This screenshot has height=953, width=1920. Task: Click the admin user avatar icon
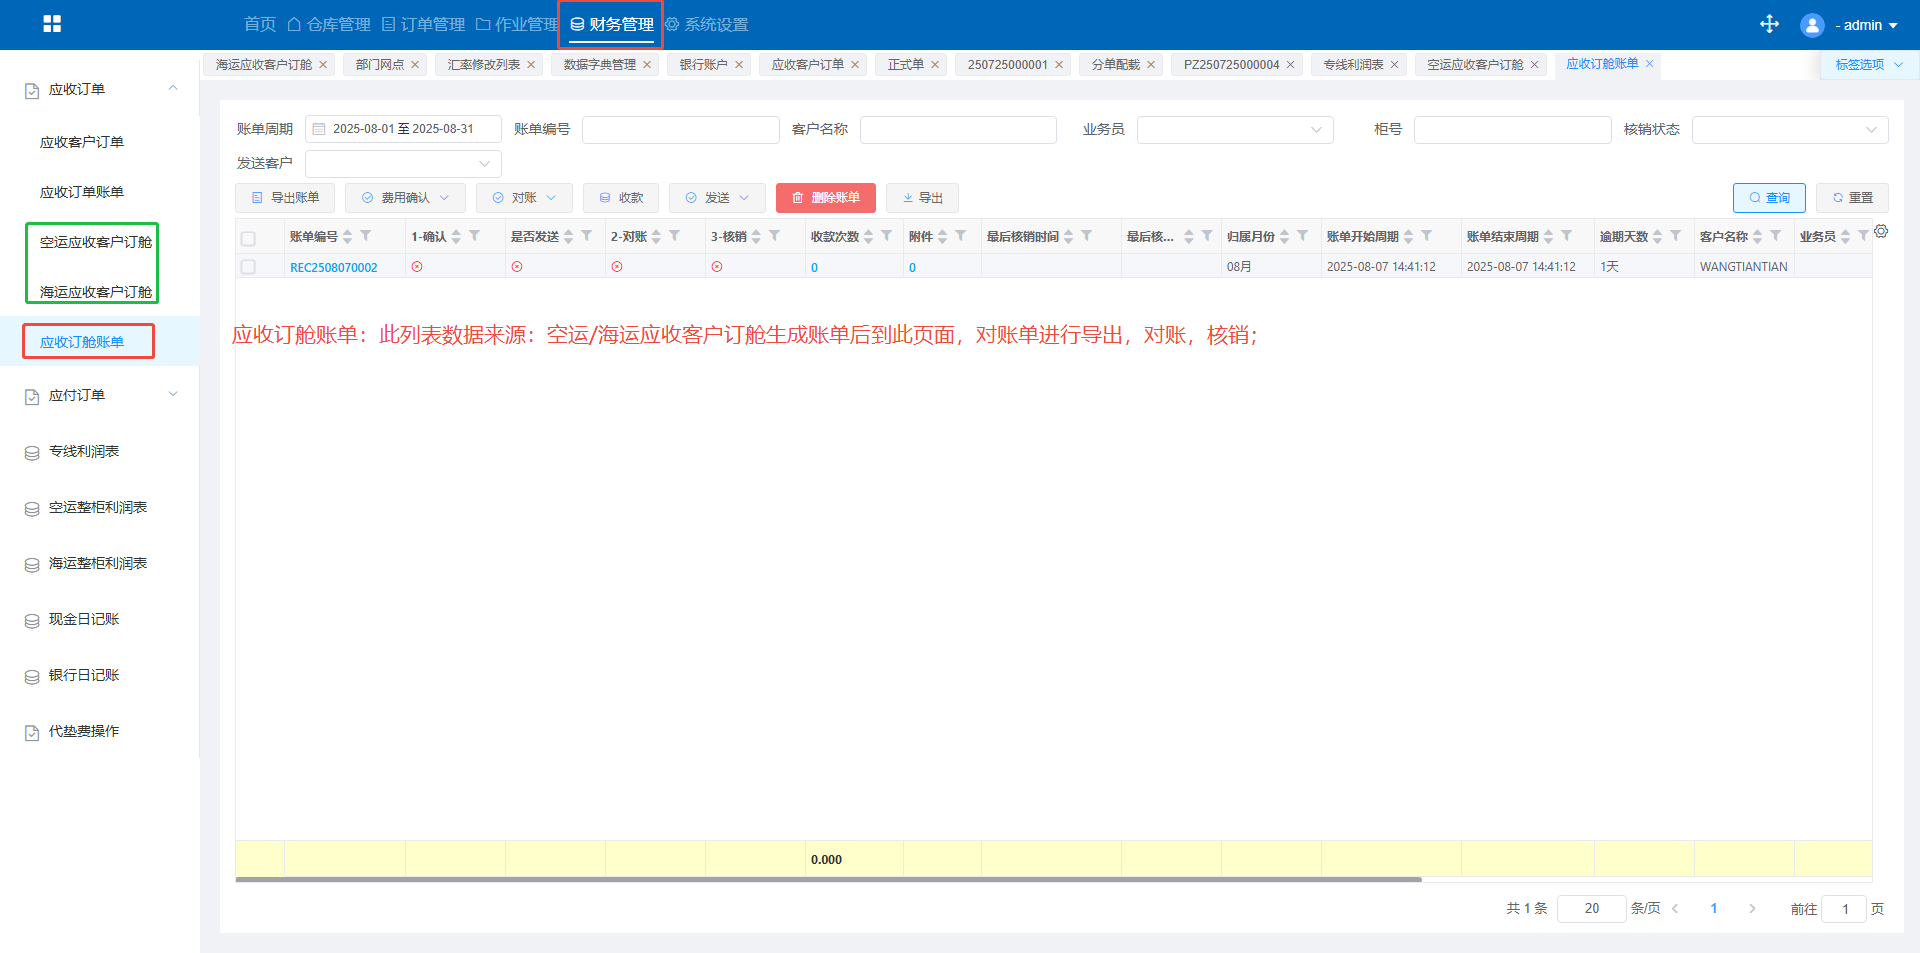click(x=1811, y=25)
